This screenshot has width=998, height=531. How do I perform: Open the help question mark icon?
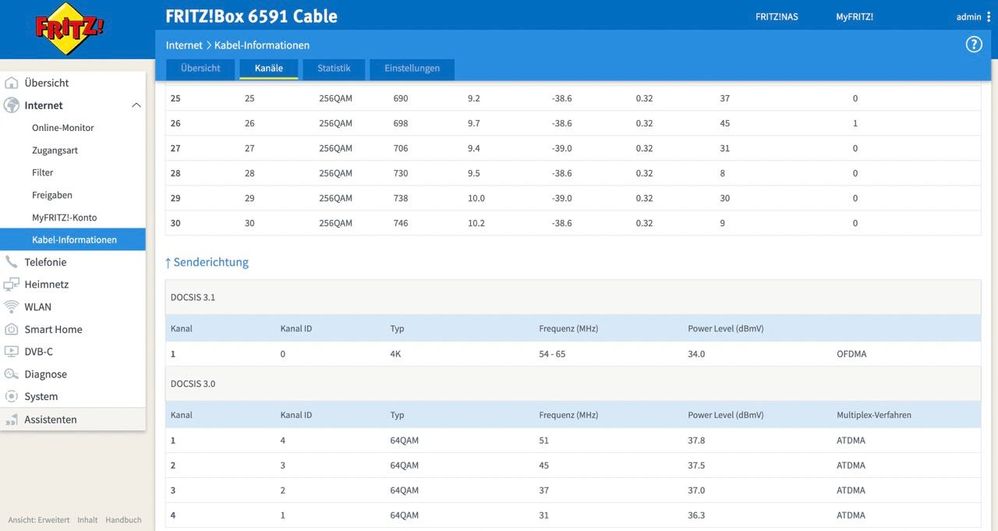tap(974, 45)
